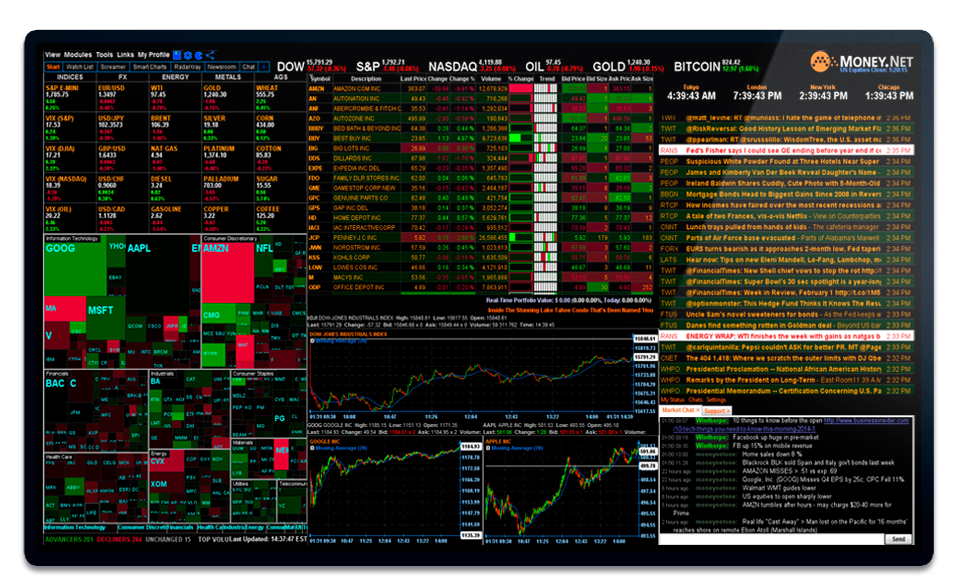The image size is (960, 588).
Task: Click the AMZN red tile in heatmap
Action: coord(227,271)
